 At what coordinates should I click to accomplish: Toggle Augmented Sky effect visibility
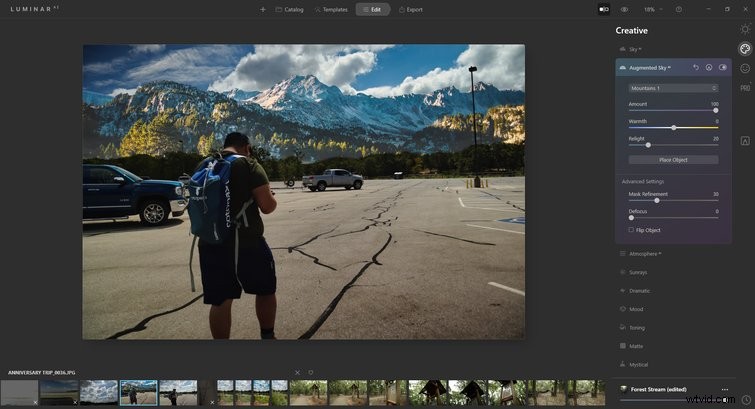[x=723, y=68]
